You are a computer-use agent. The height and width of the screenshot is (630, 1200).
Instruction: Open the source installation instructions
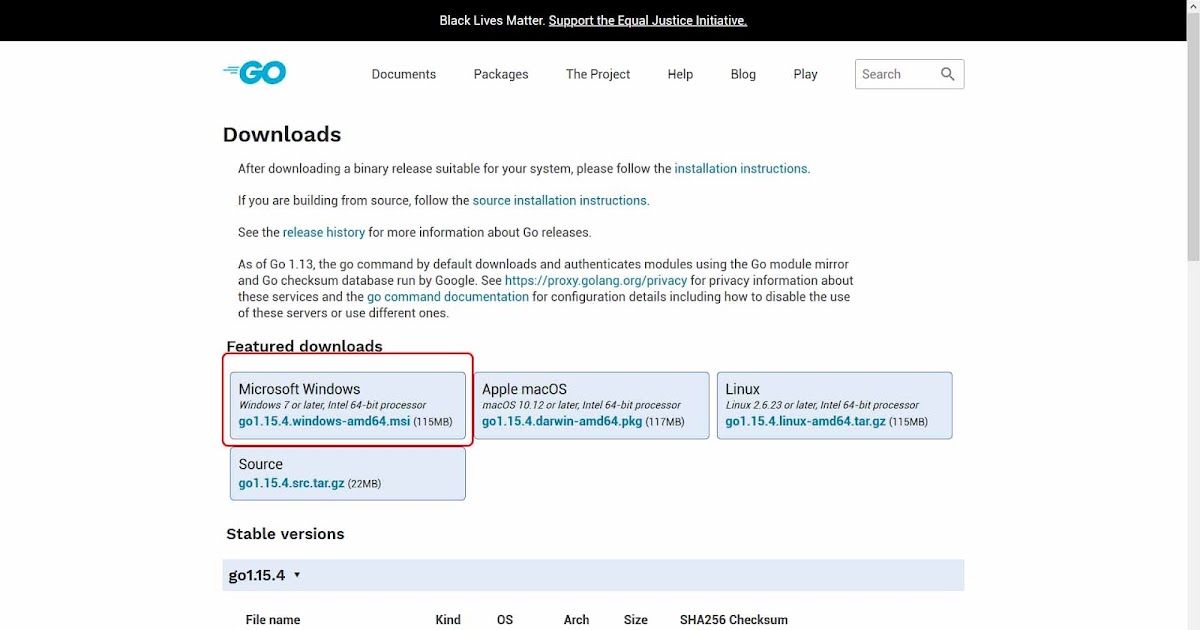click(x=560, y=200)
